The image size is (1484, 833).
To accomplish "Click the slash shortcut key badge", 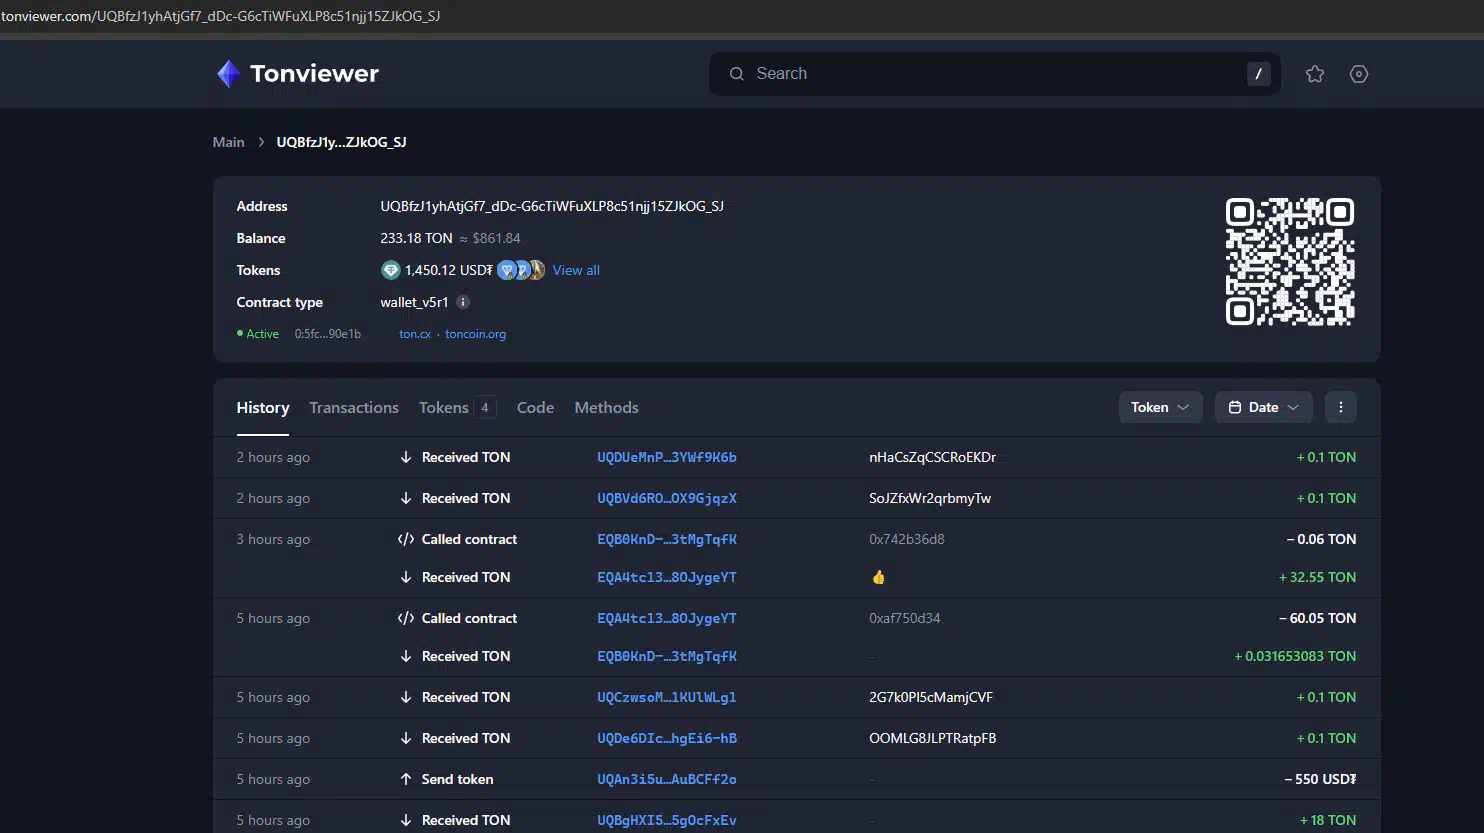I will point(1259,74).
